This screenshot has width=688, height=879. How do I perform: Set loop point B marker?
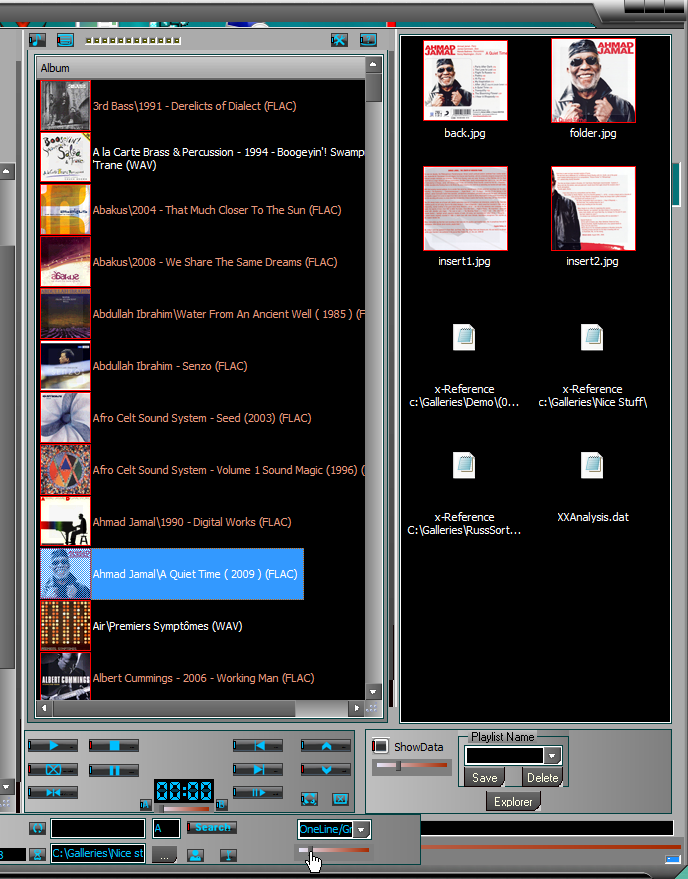coord(221,805)
